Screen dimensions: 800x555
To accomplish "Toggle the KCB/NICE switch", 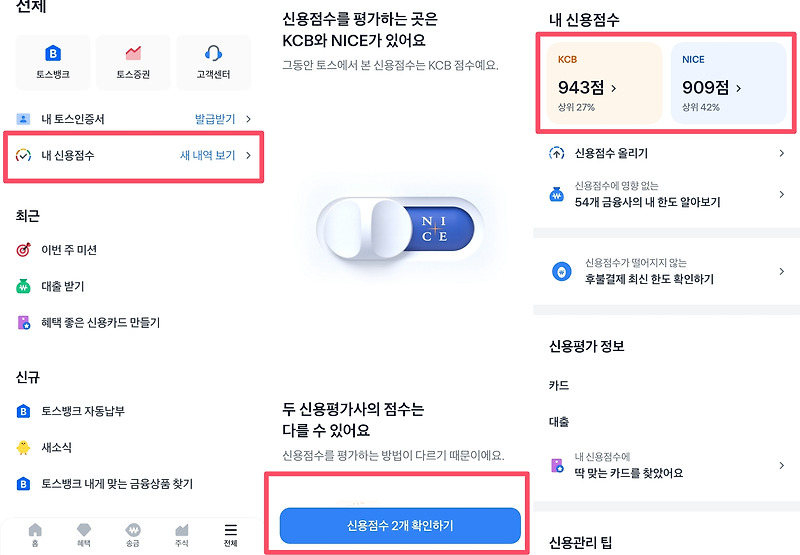I will coord(400,228).
